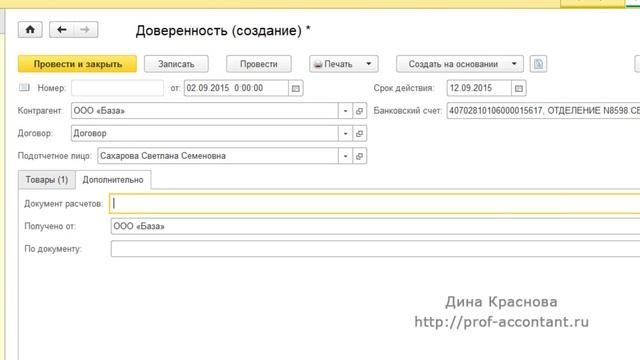Click the Подотчетное лицо field Сахарова
640x360 pixels.
pyautogui.click(x=218, y=156)
